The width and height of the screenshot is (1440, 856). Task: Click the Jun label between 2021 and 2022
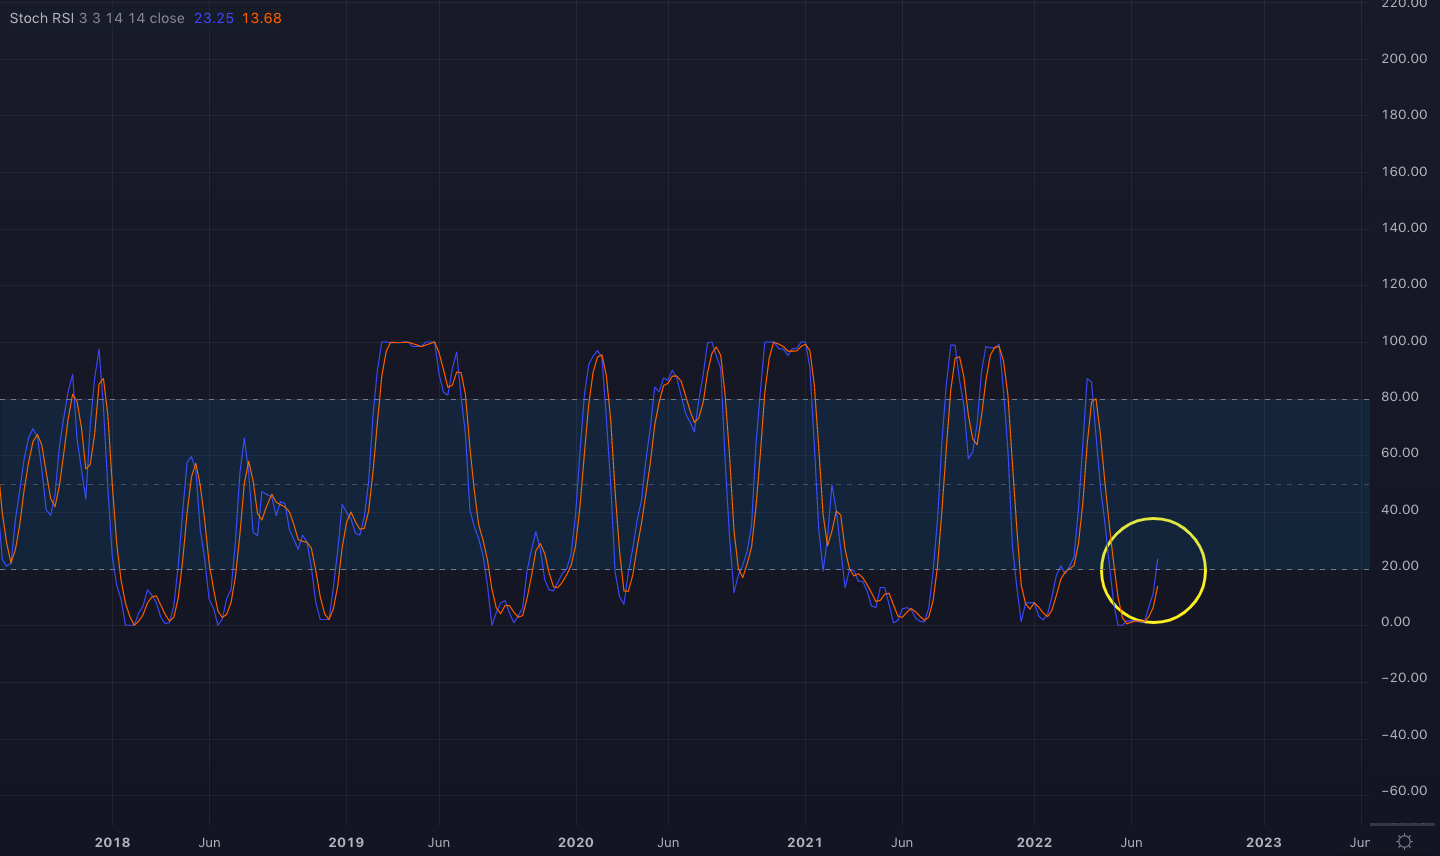pyautogui.click(x=902, y=842)
